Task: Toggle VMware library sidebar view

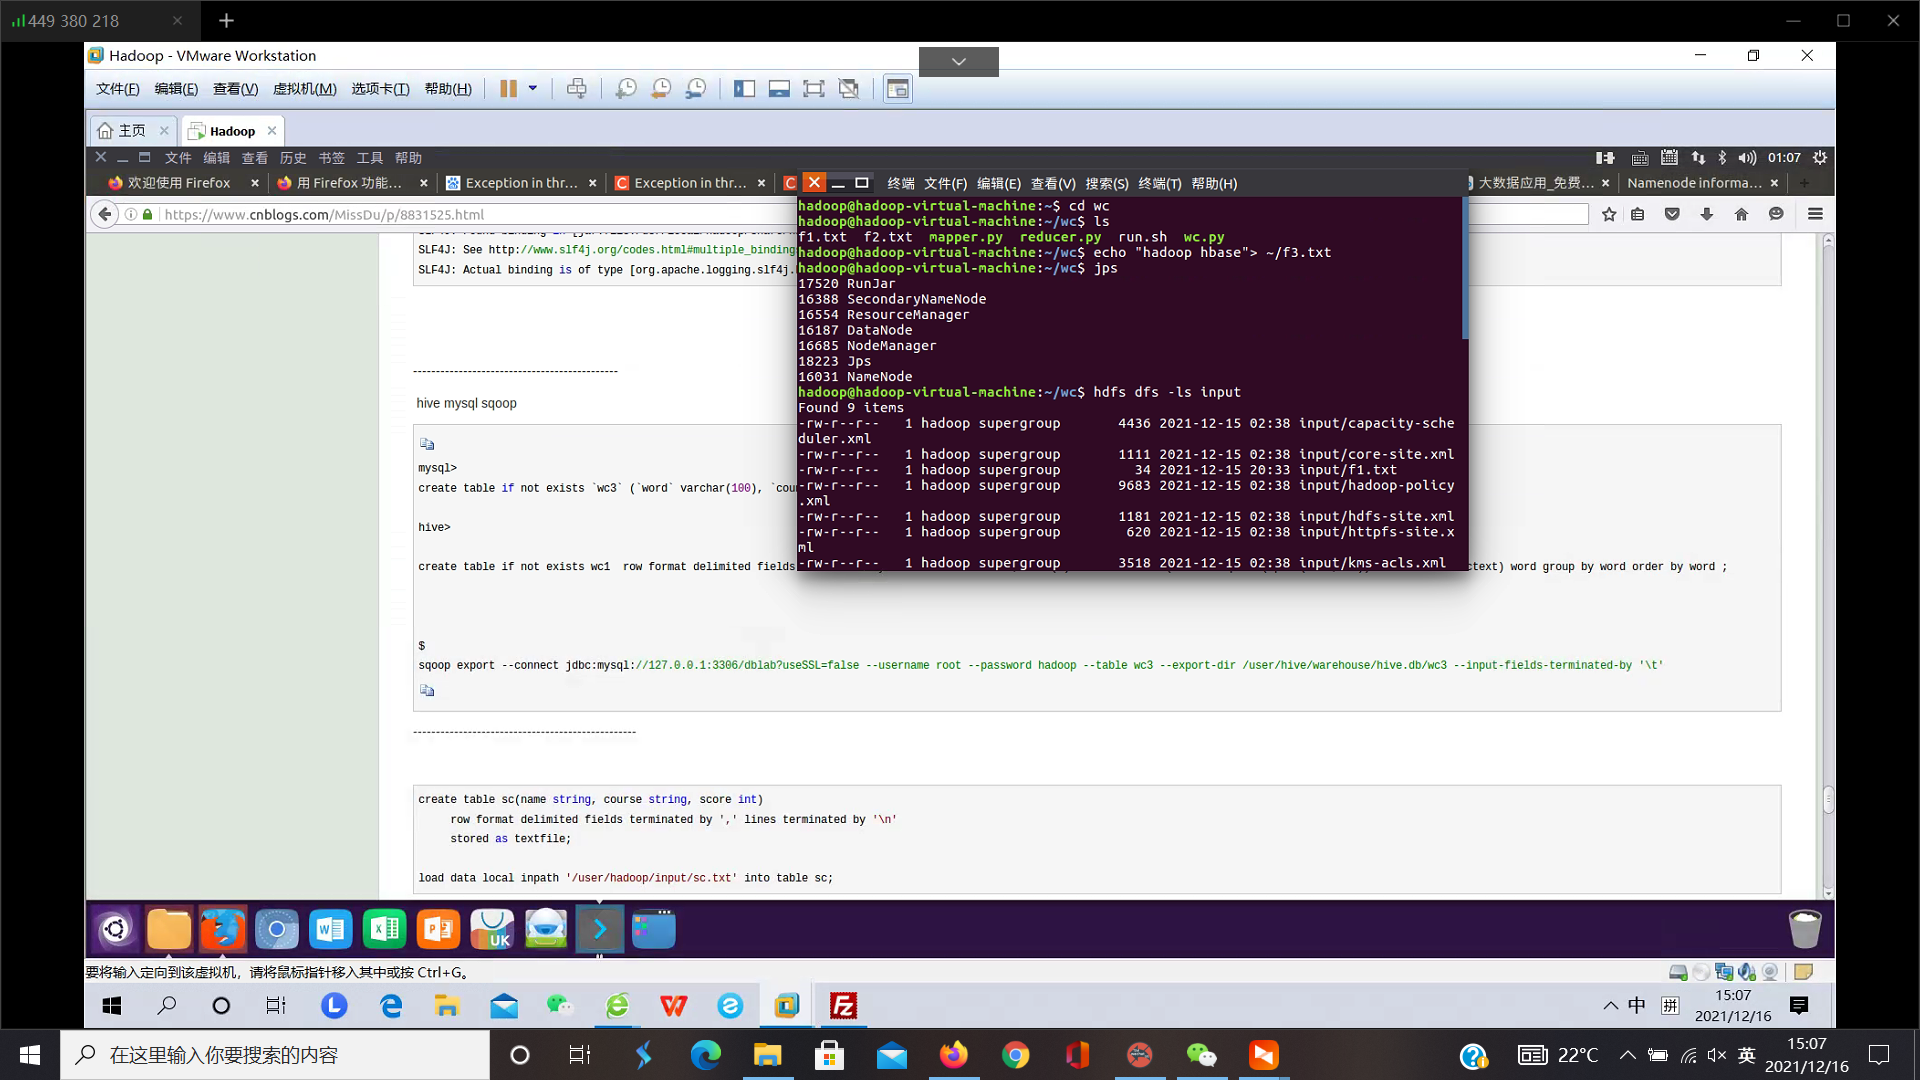Action: (x=744, y=89)
